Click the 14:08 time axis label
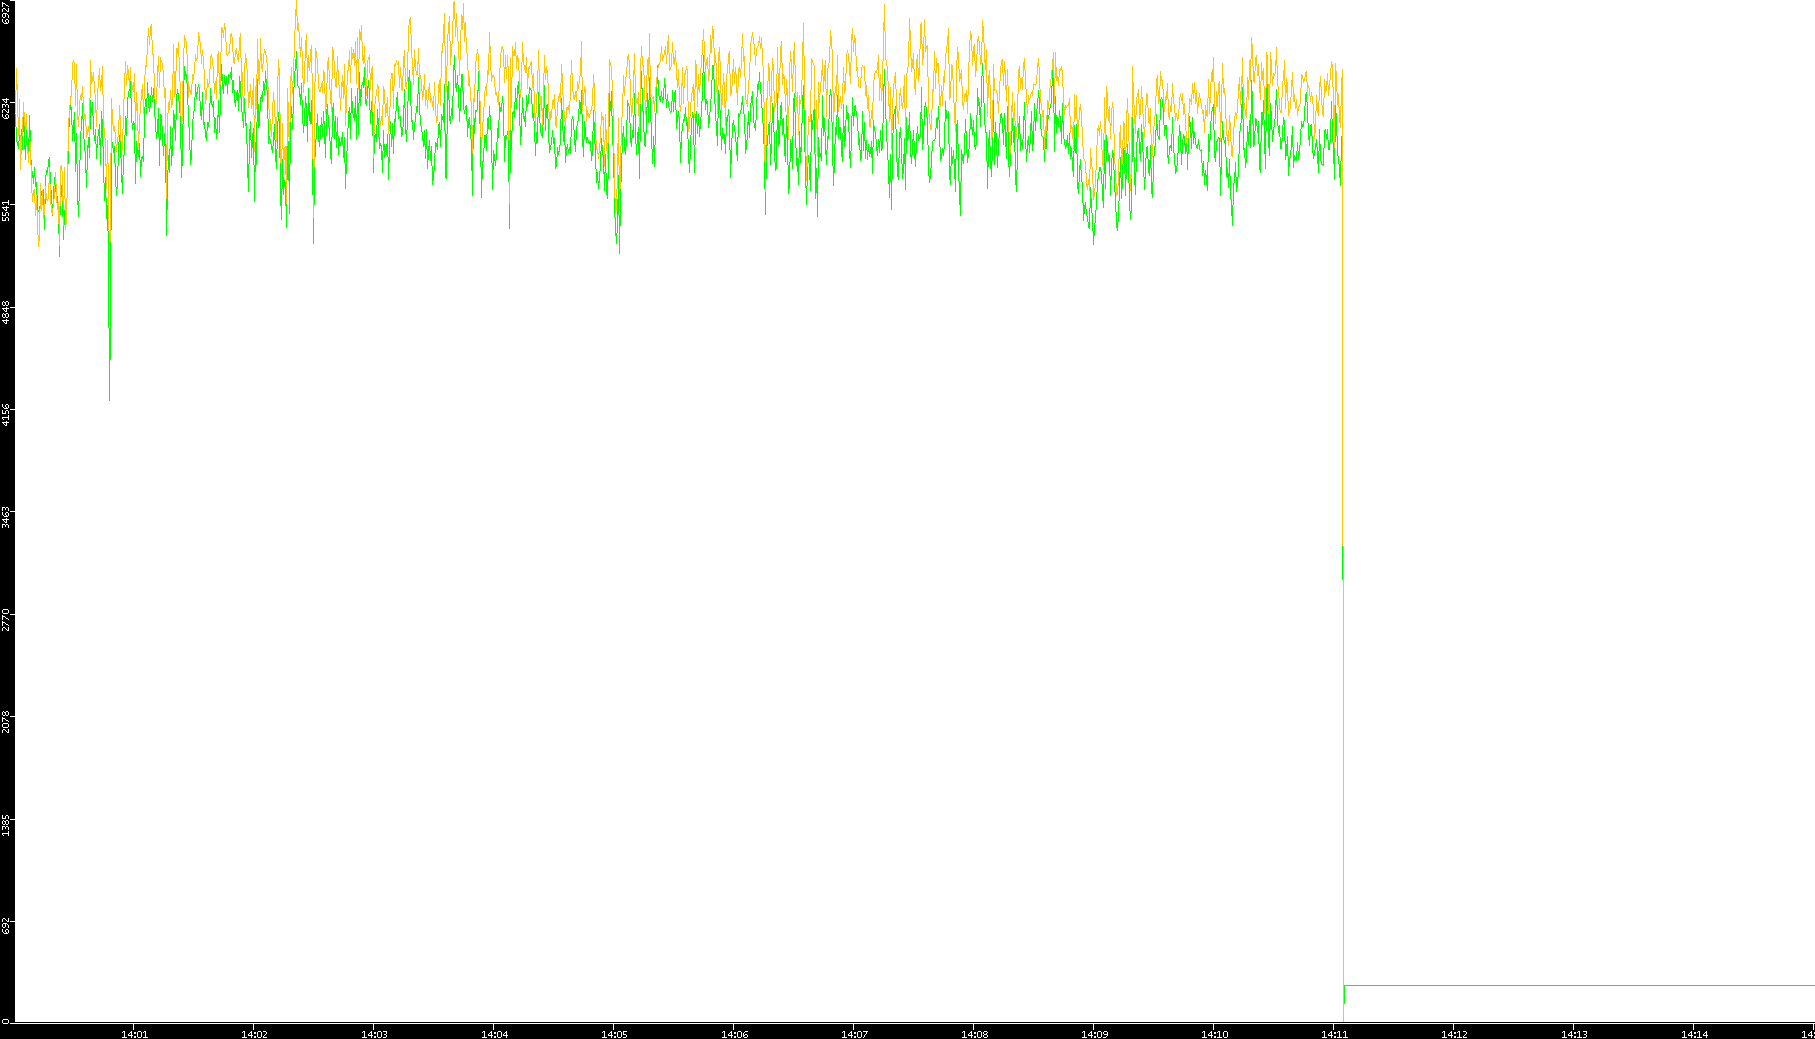This screenshot has width=1815, height=1039. coord(974,1034)
